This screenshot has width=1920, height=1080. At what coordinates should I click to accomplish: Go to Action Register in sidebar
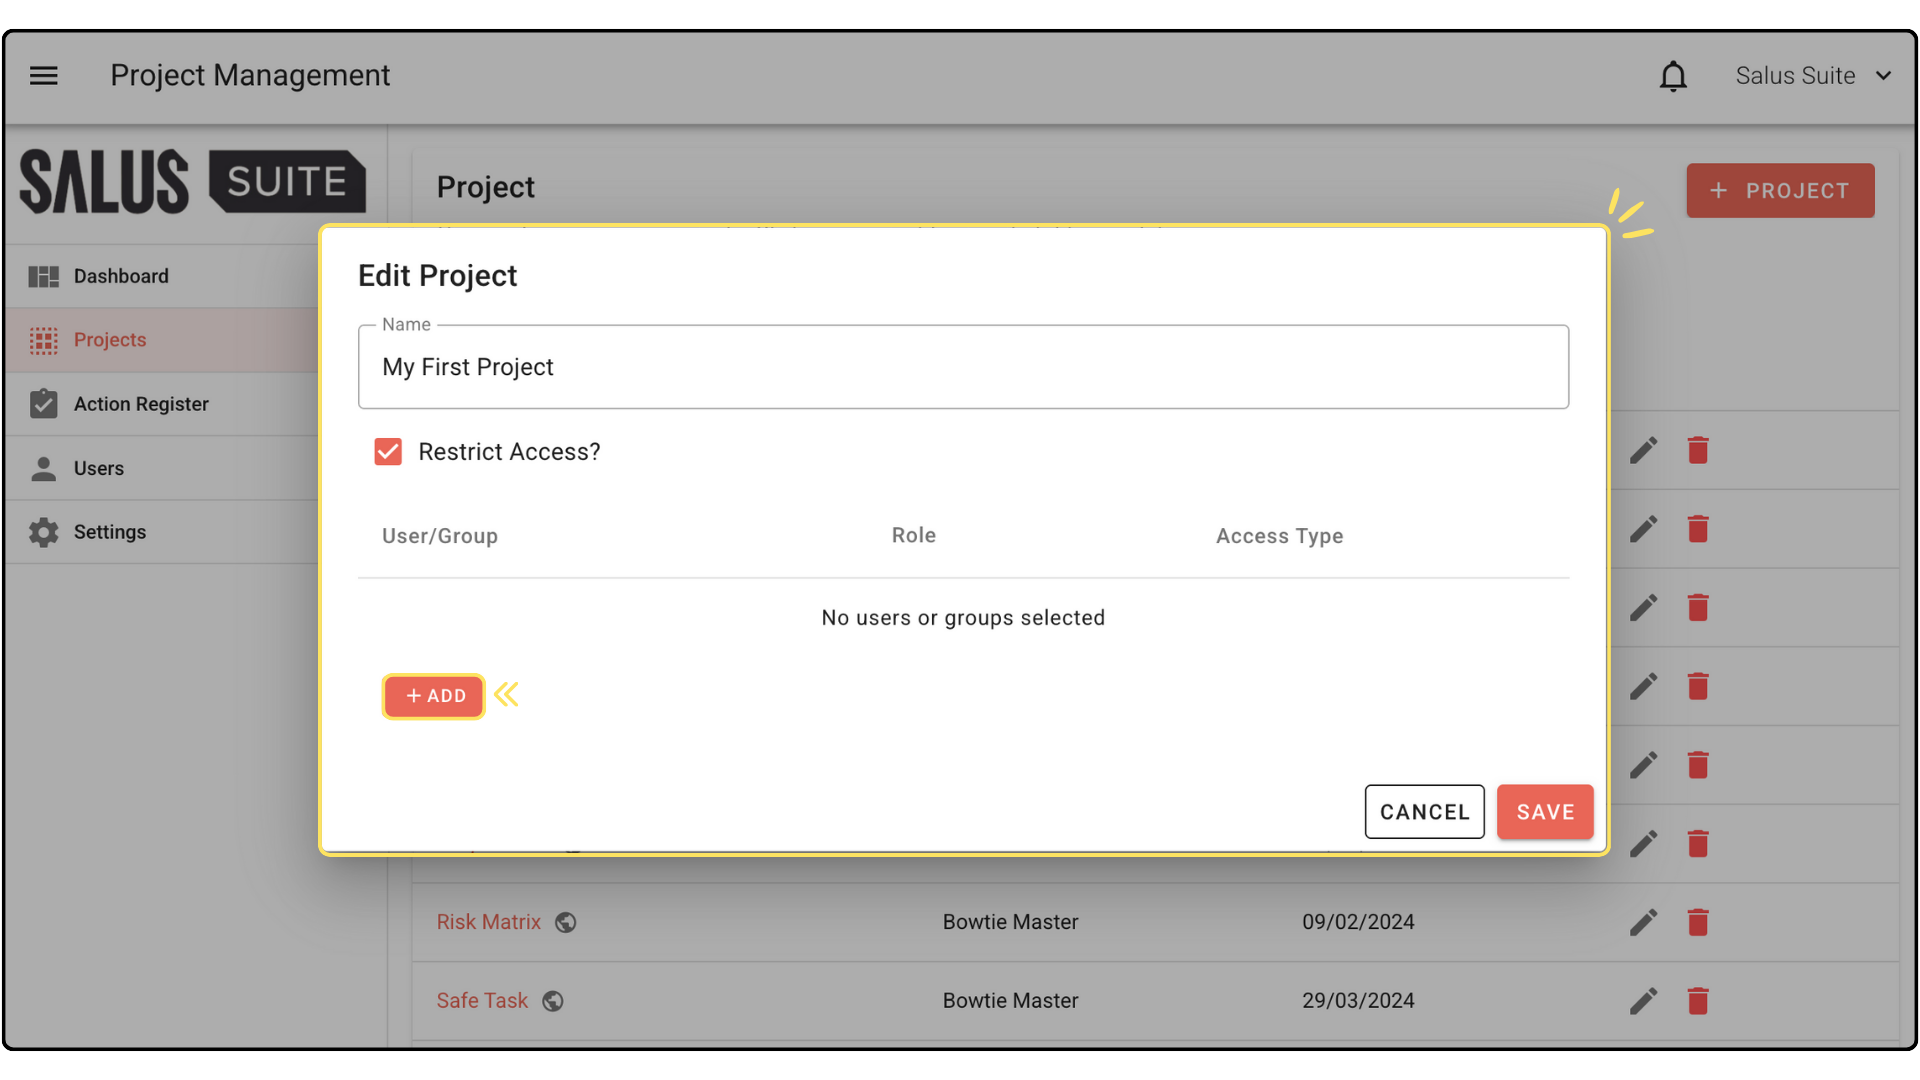click(x=140, y=404)
